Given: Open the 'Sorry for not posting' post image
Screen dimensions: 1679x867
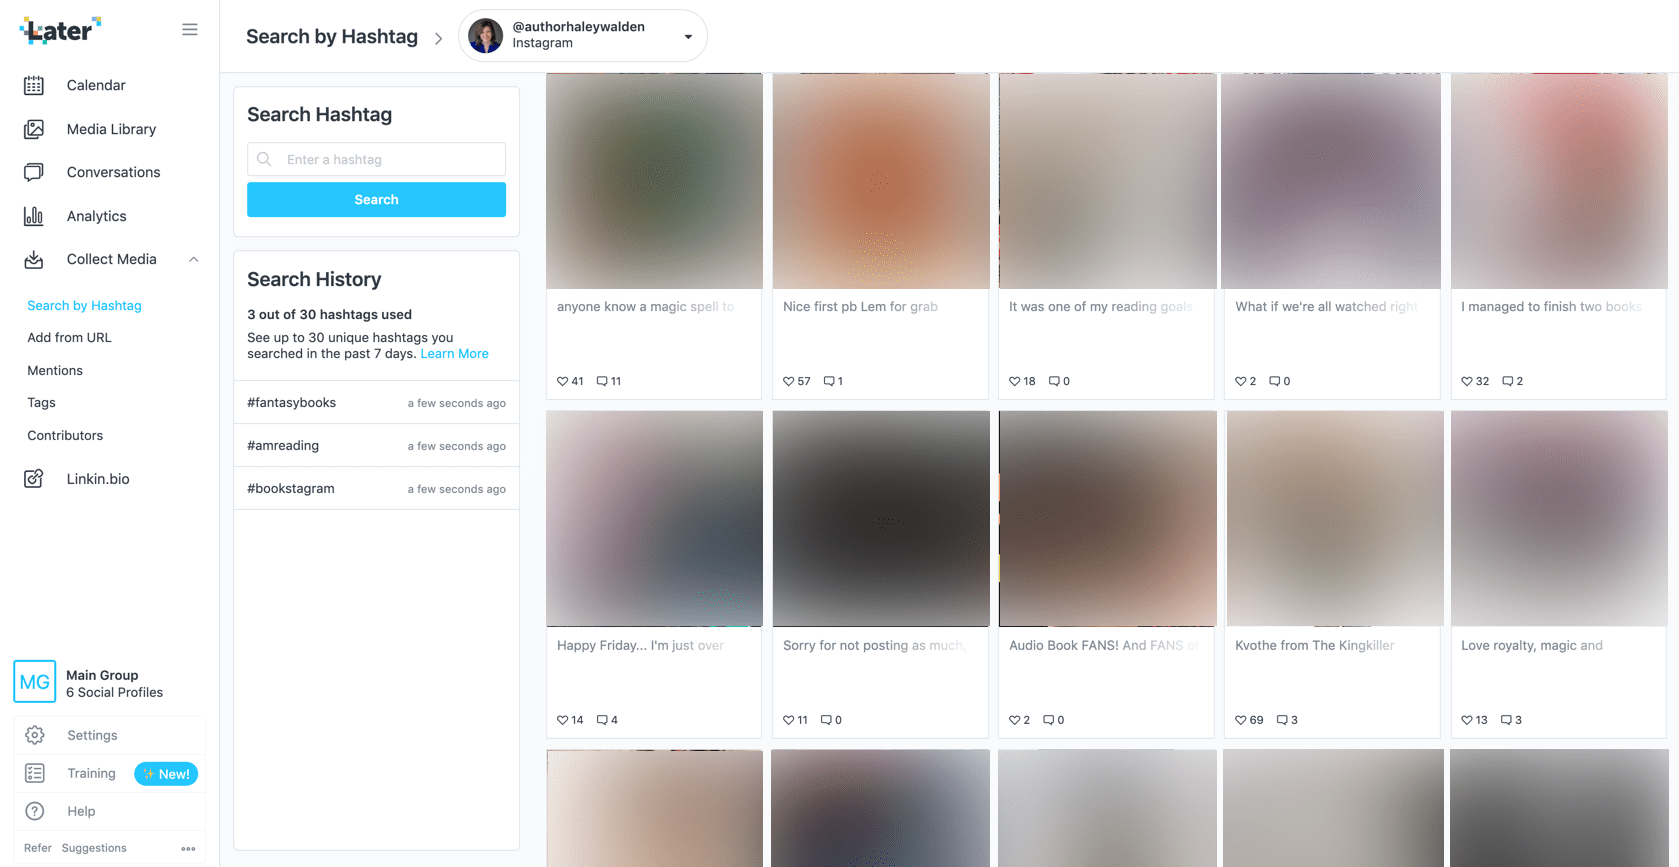Looking at the screenshot, I should (x=881, y=519).
